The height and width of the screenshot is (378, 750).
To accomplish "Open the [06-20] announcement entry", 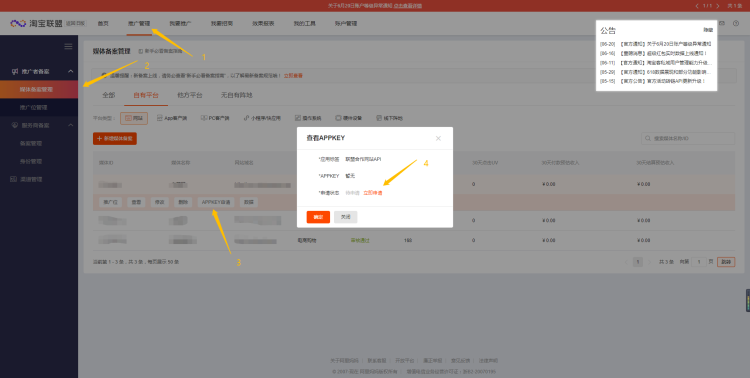I will point(655,44).
